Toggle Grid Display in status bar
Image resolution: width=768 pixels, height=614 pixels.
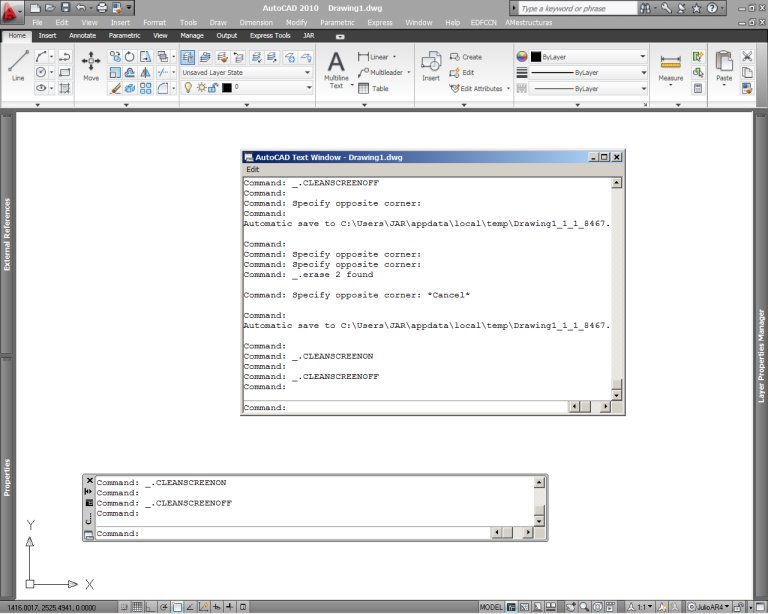pyautogui.click(x=137, y=607)
